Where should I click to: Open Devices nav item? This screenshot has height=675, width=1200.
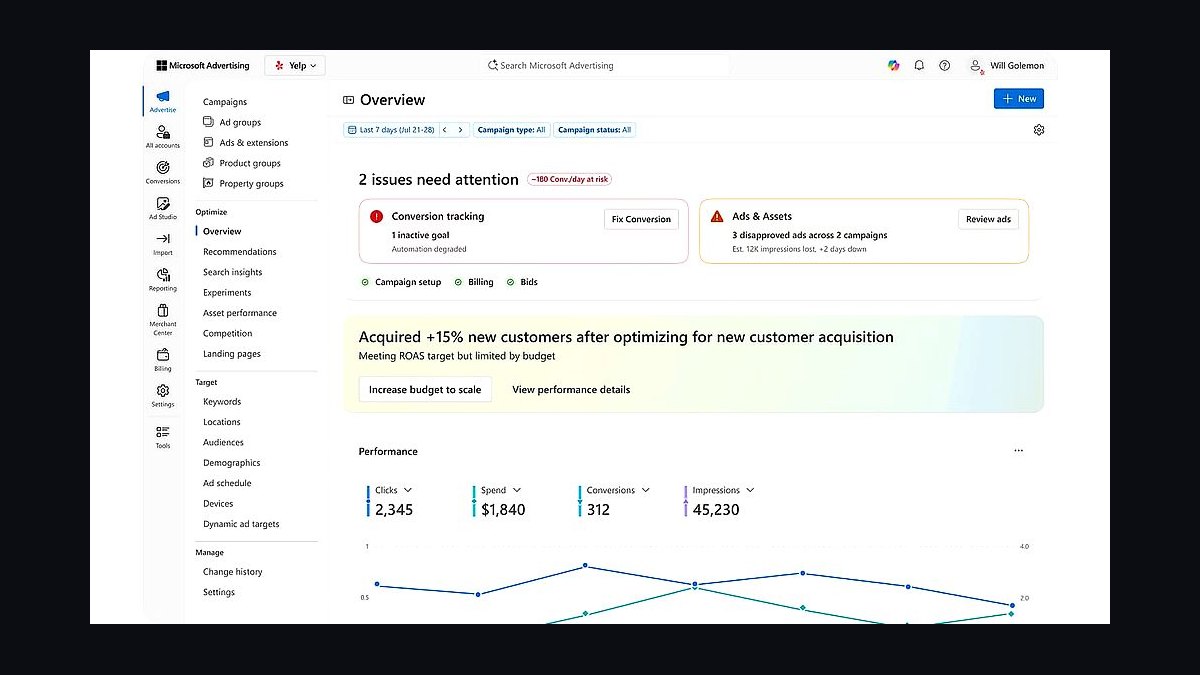pyautogui.click(x=218, y=504)
